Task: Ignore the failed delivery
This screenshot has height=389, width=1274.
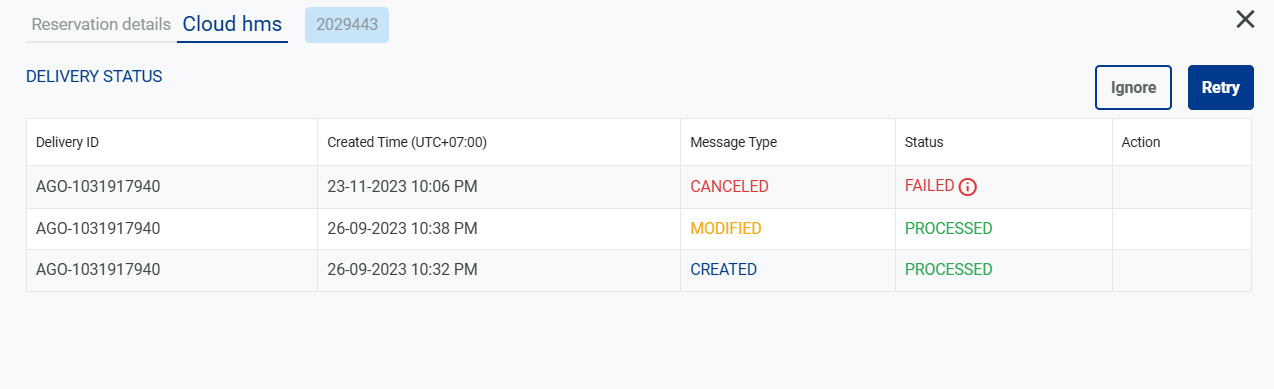Action: pyautogui.click(x=1133, y=87)
